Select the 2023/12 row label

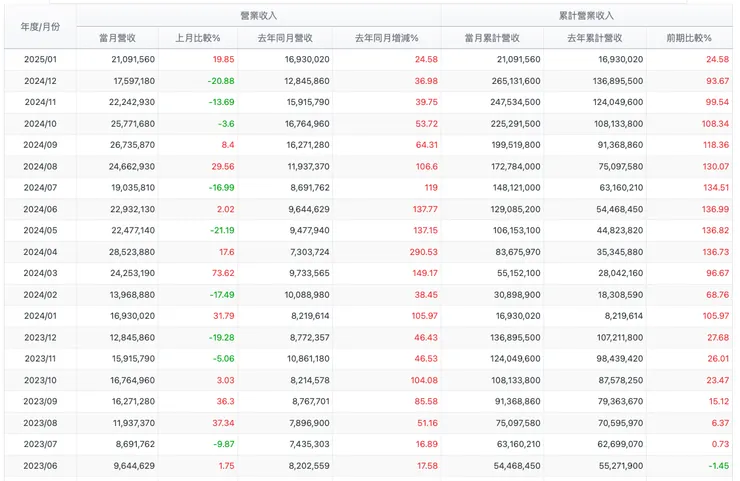40,338
